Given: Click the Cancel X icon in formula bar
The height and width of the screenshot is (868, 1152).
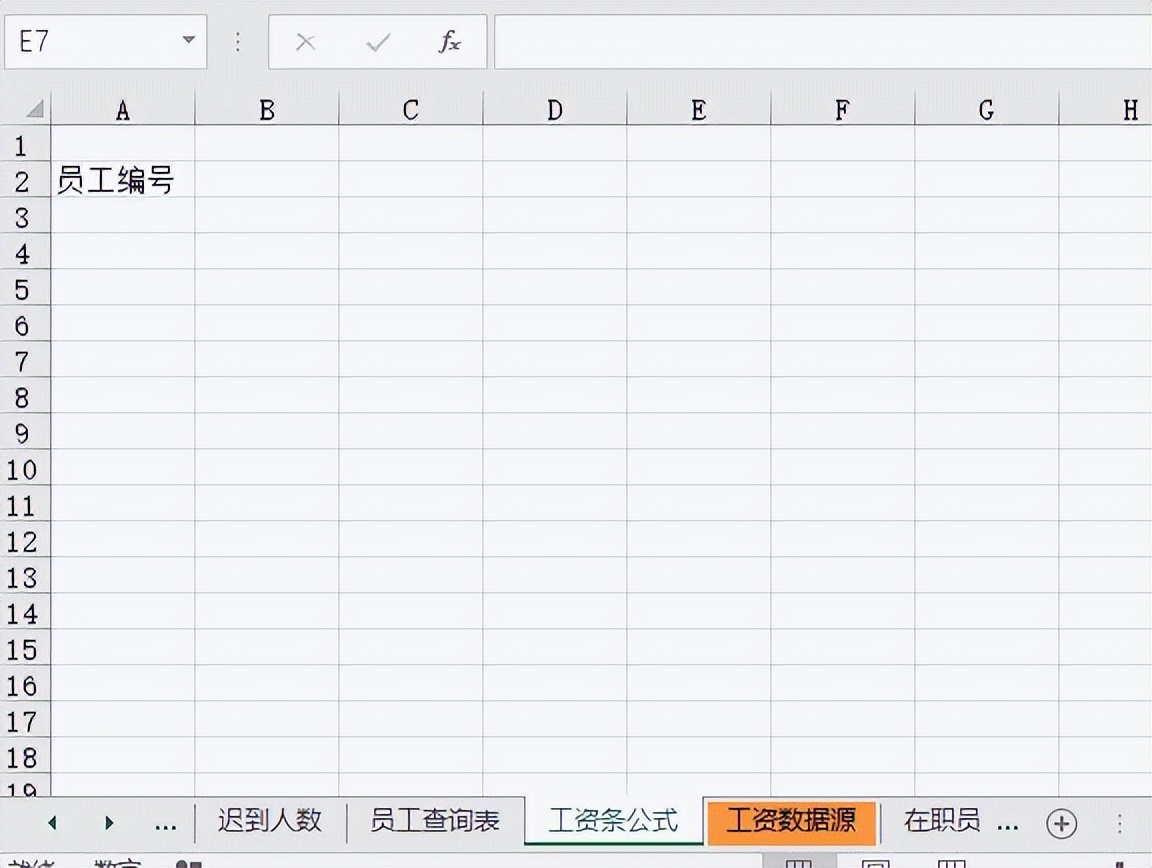Looking at the screenshot, I should click(306, 42).
